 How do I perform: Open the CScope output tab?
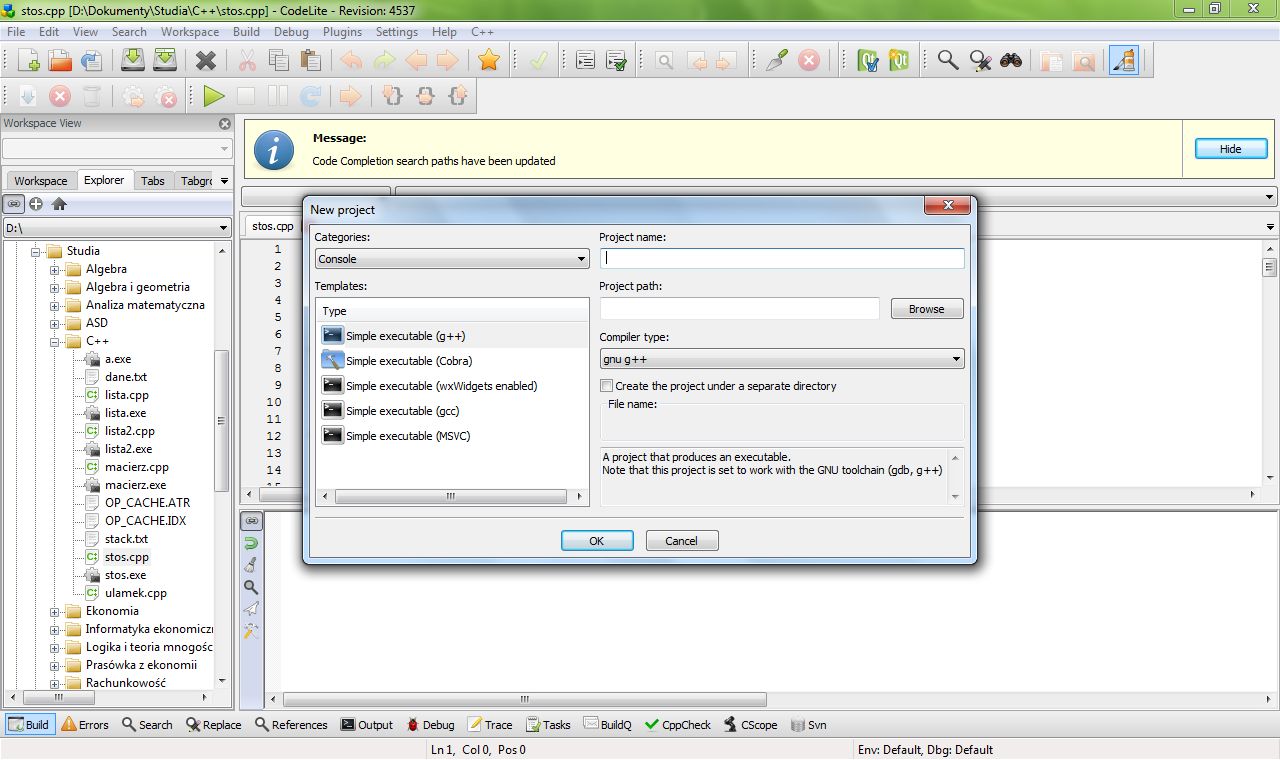[750, 725]
